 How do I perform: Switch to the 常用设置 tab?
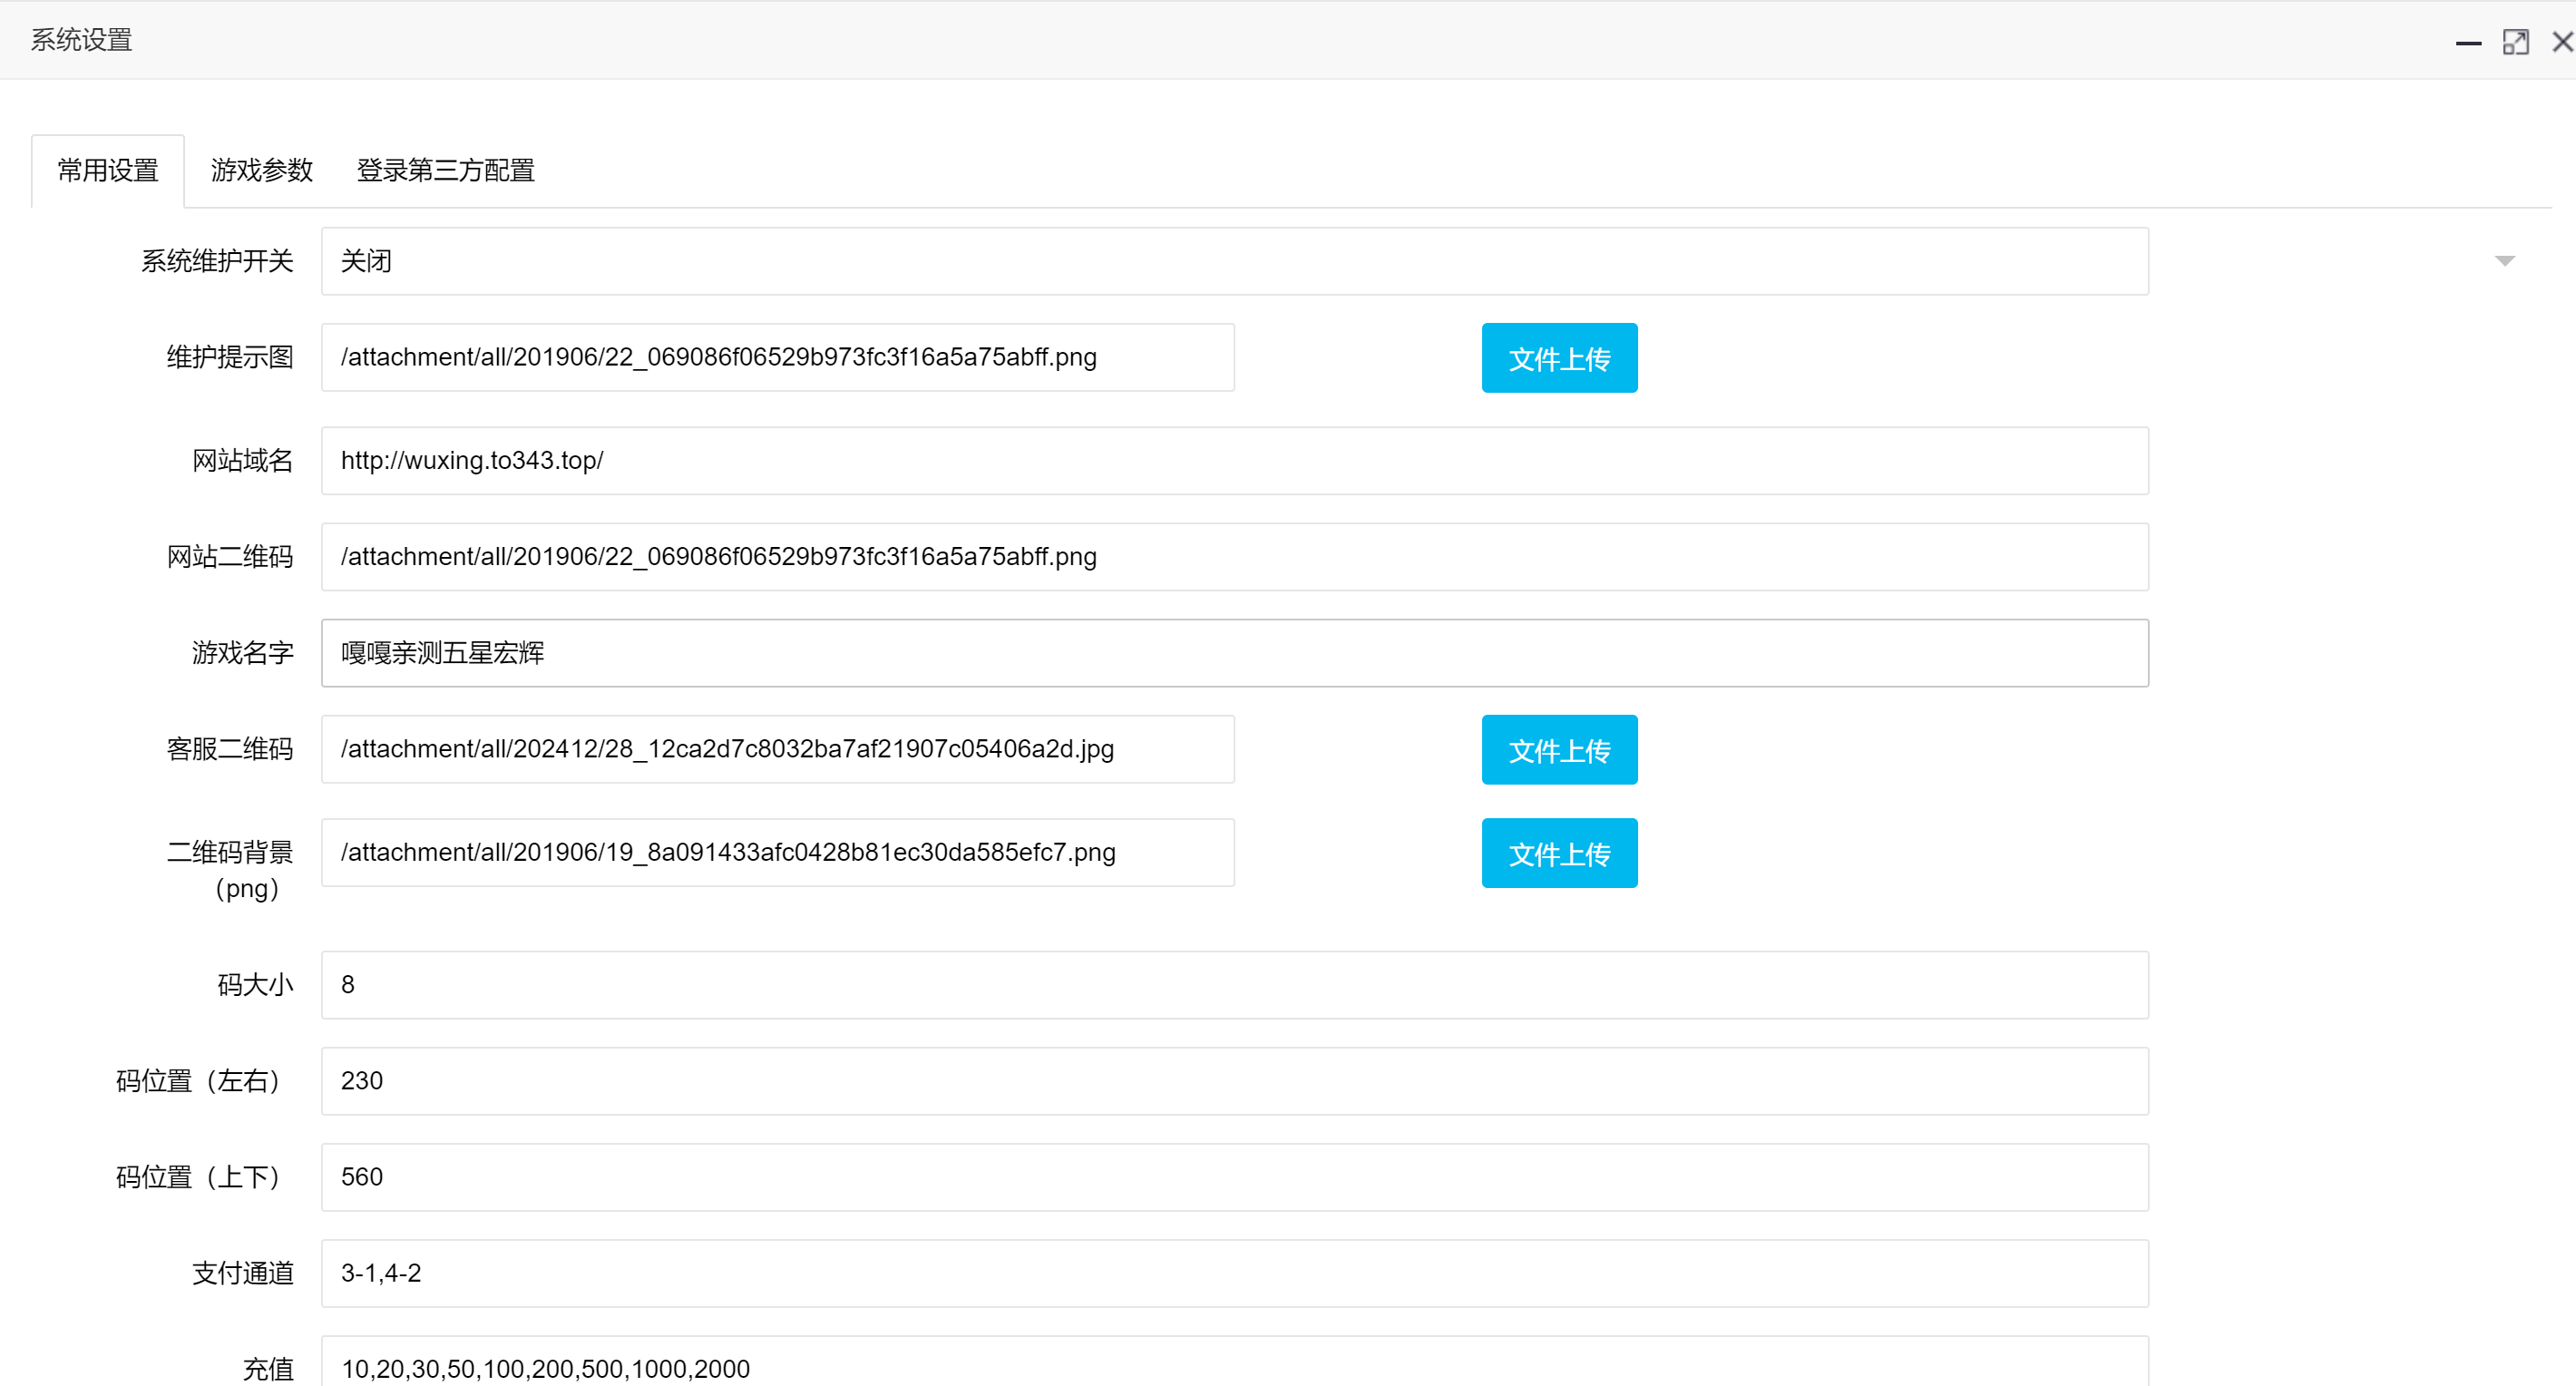click(108, 171)
